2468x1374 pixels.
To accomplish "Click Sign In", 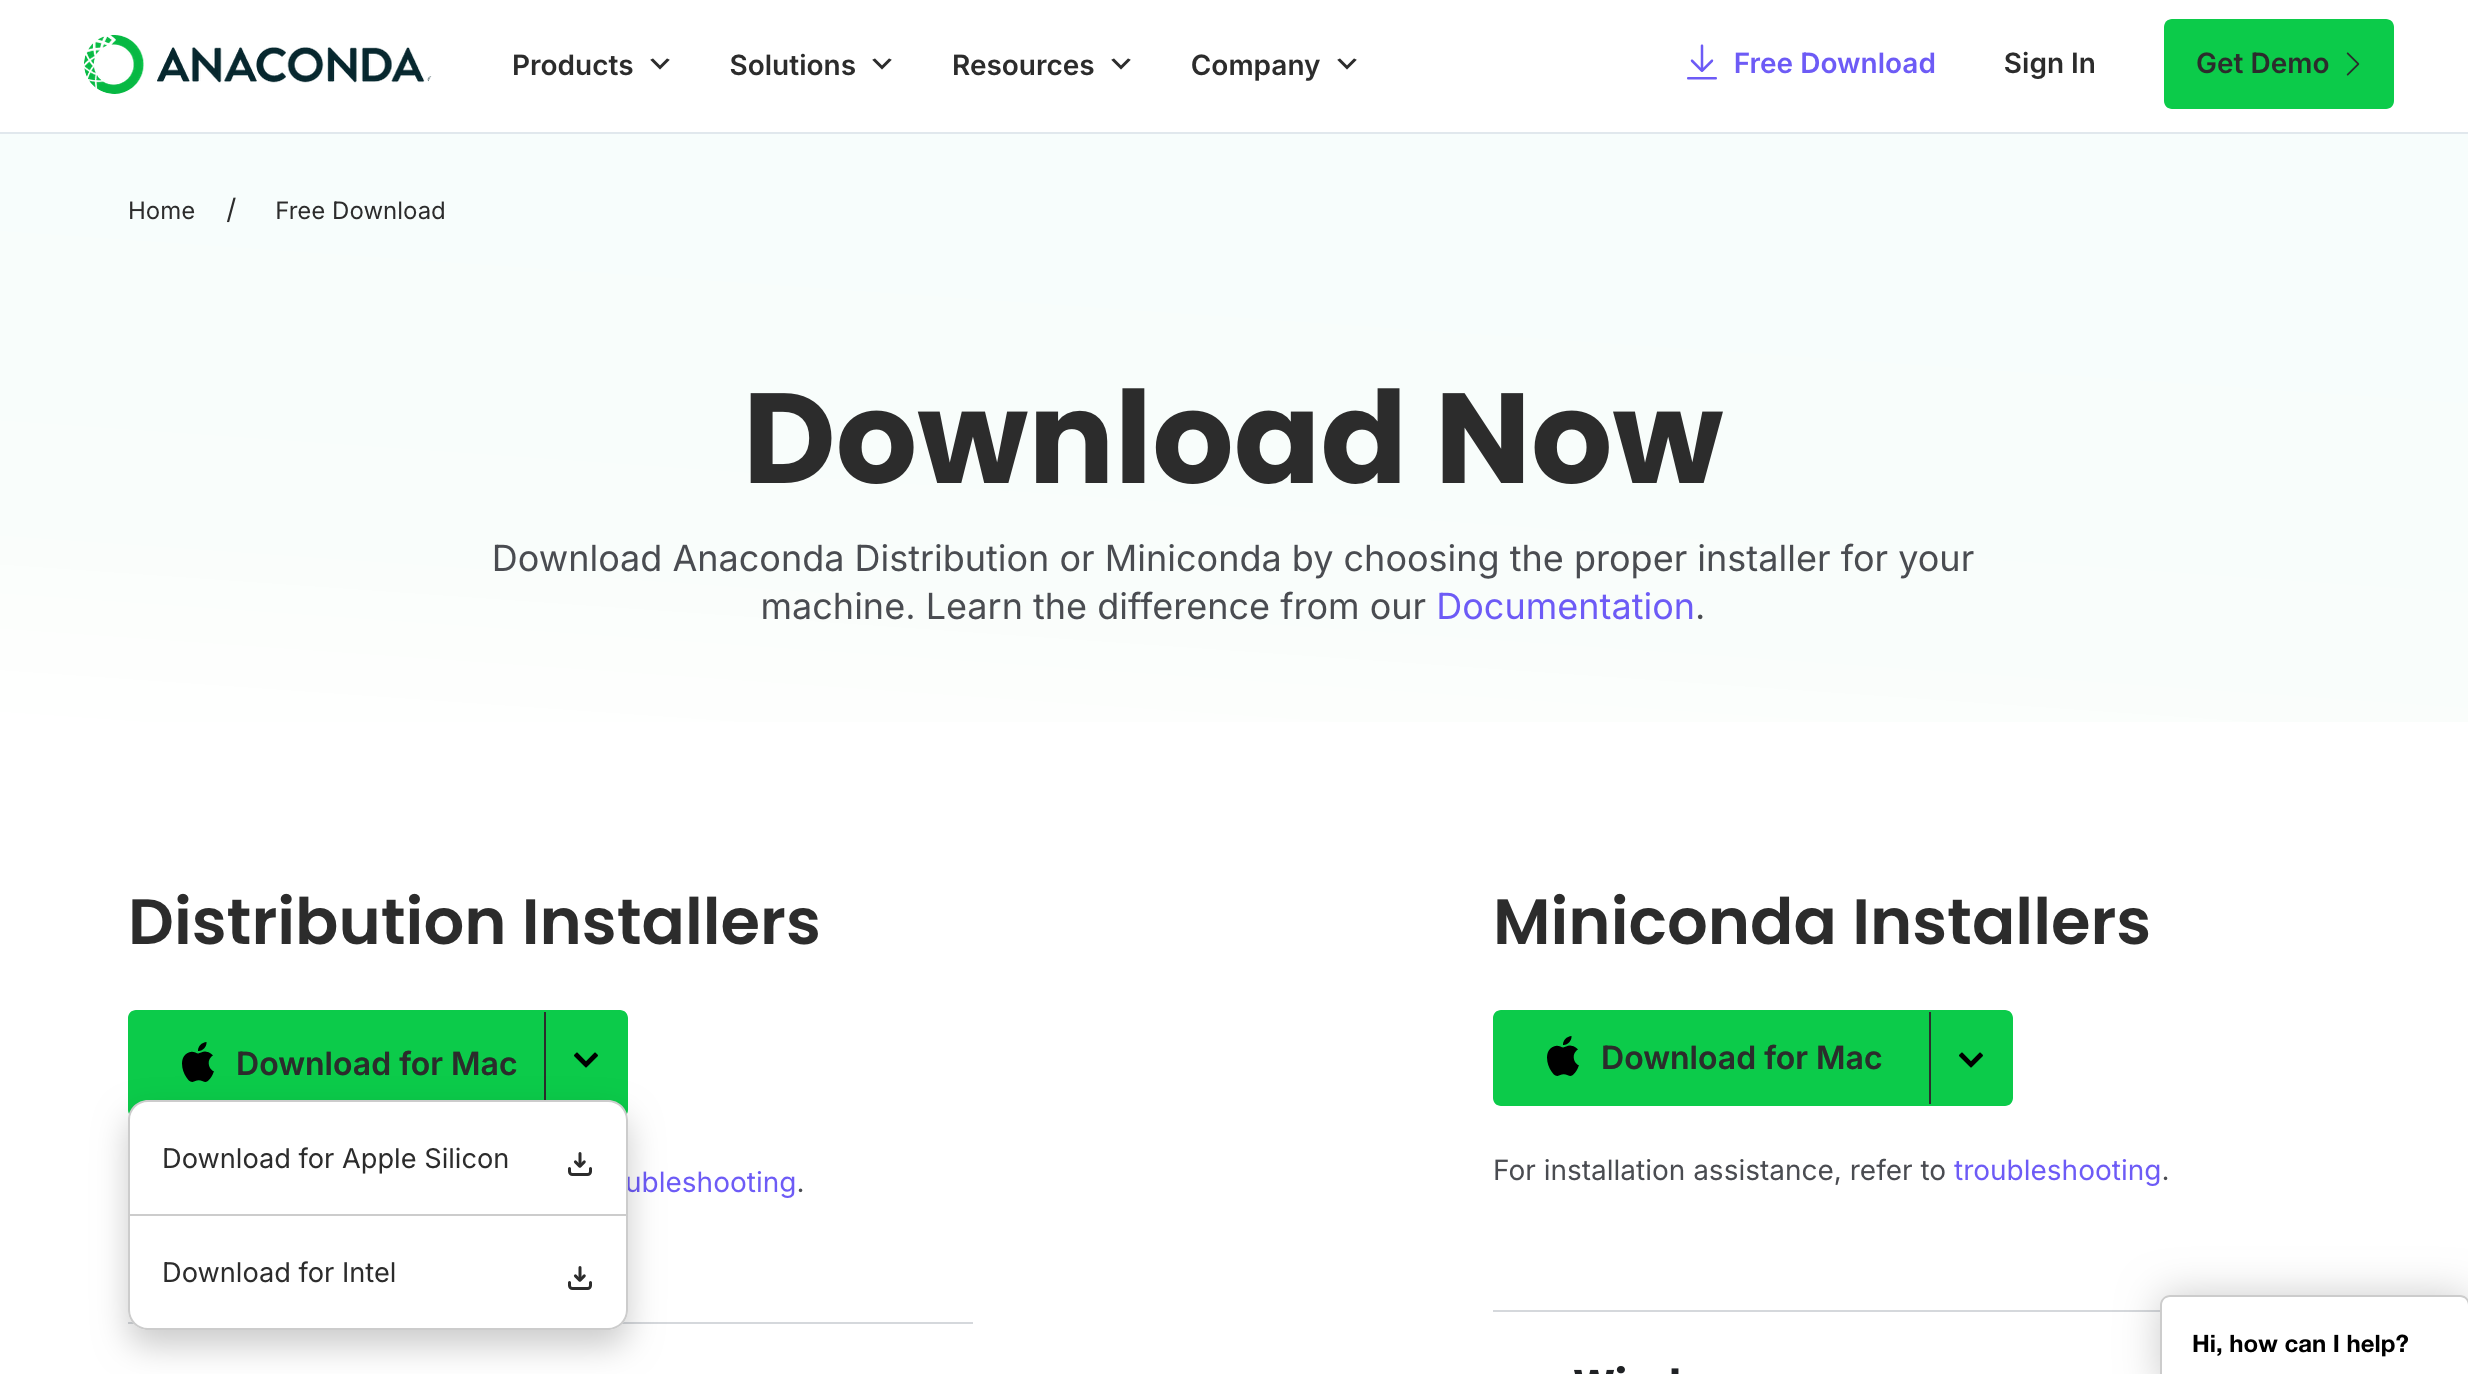I will pos(2049,63).
